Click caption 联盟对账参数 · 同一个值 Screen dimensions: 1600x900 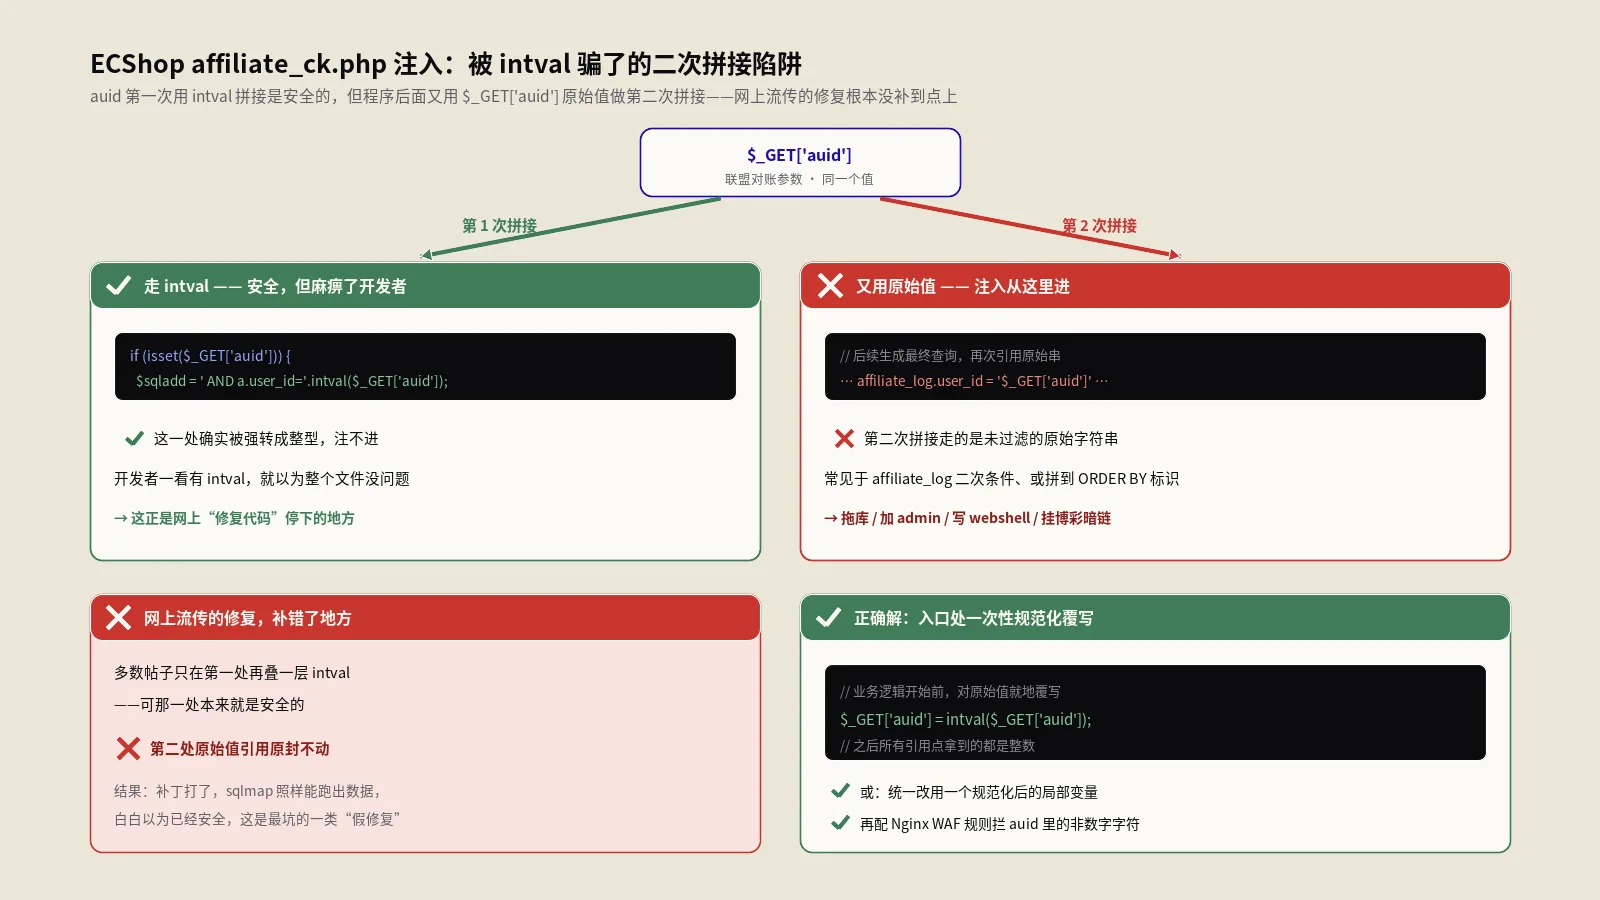point(799,179)
